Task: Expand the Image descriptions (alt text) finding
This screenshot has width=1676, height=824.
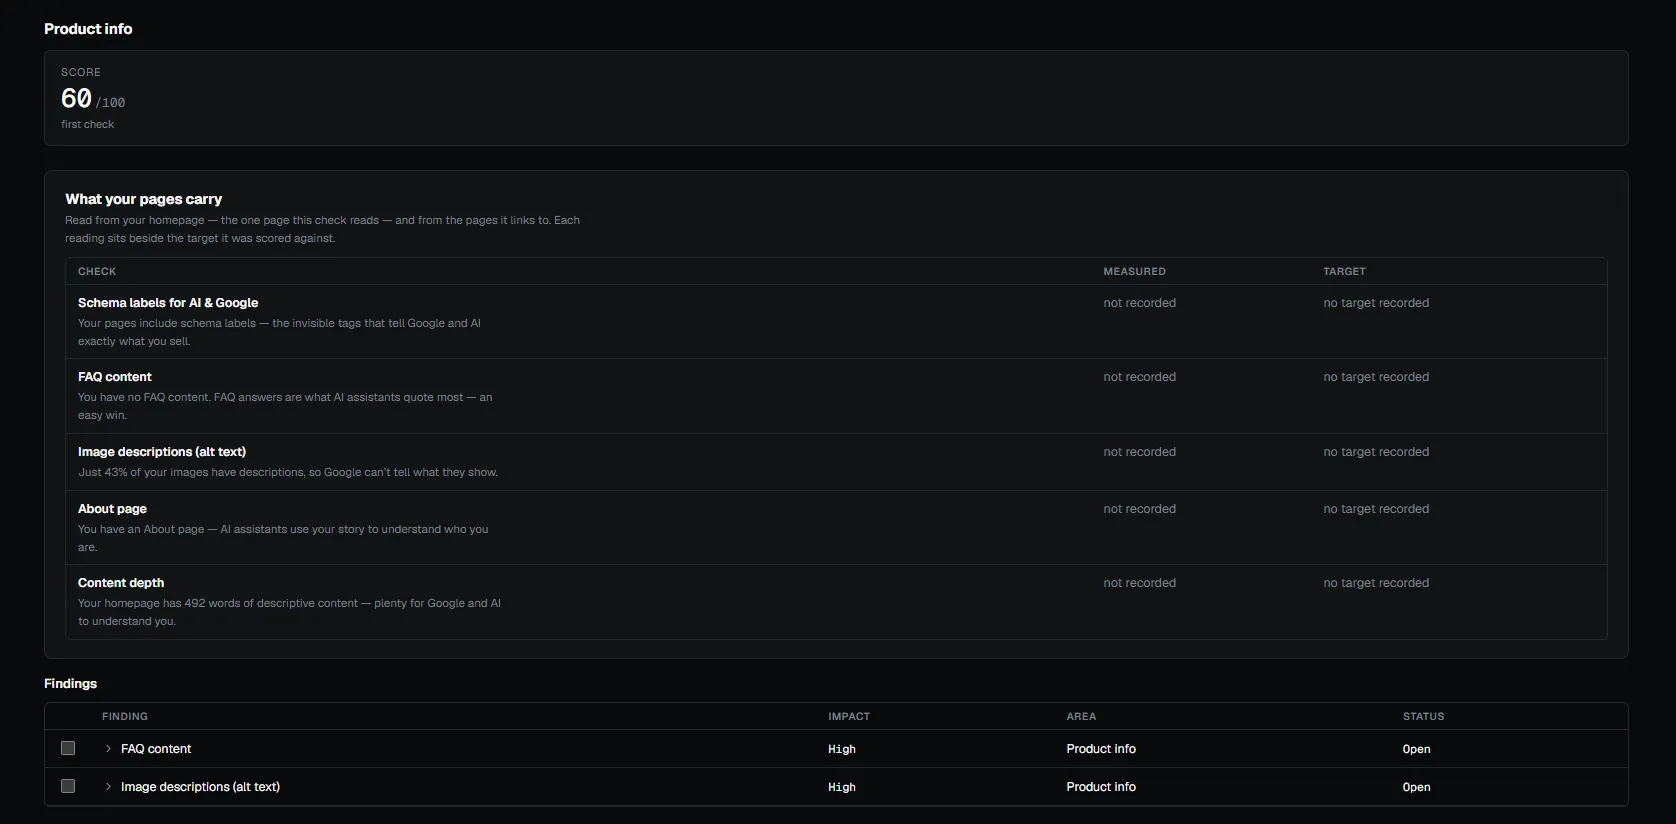Action: pos(108,787)
